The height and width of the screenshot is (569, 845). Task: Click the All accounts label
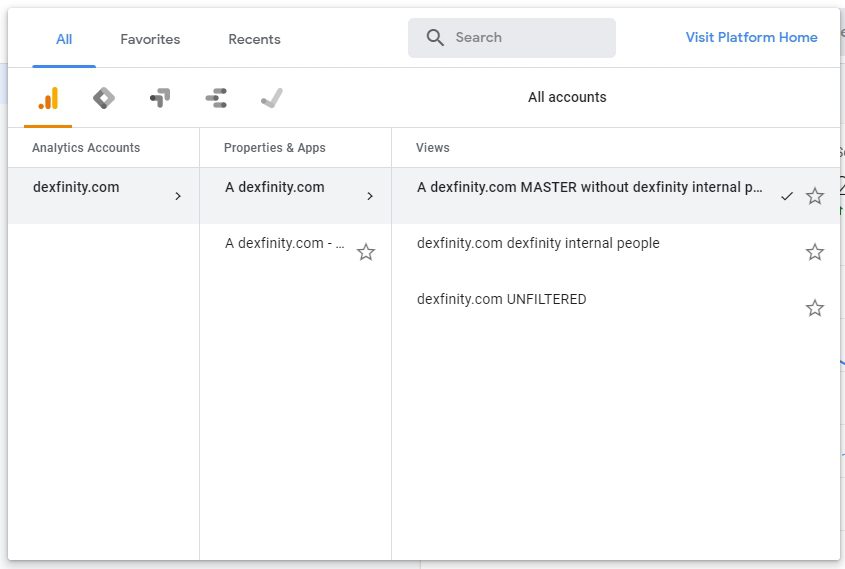pos(567,97)
